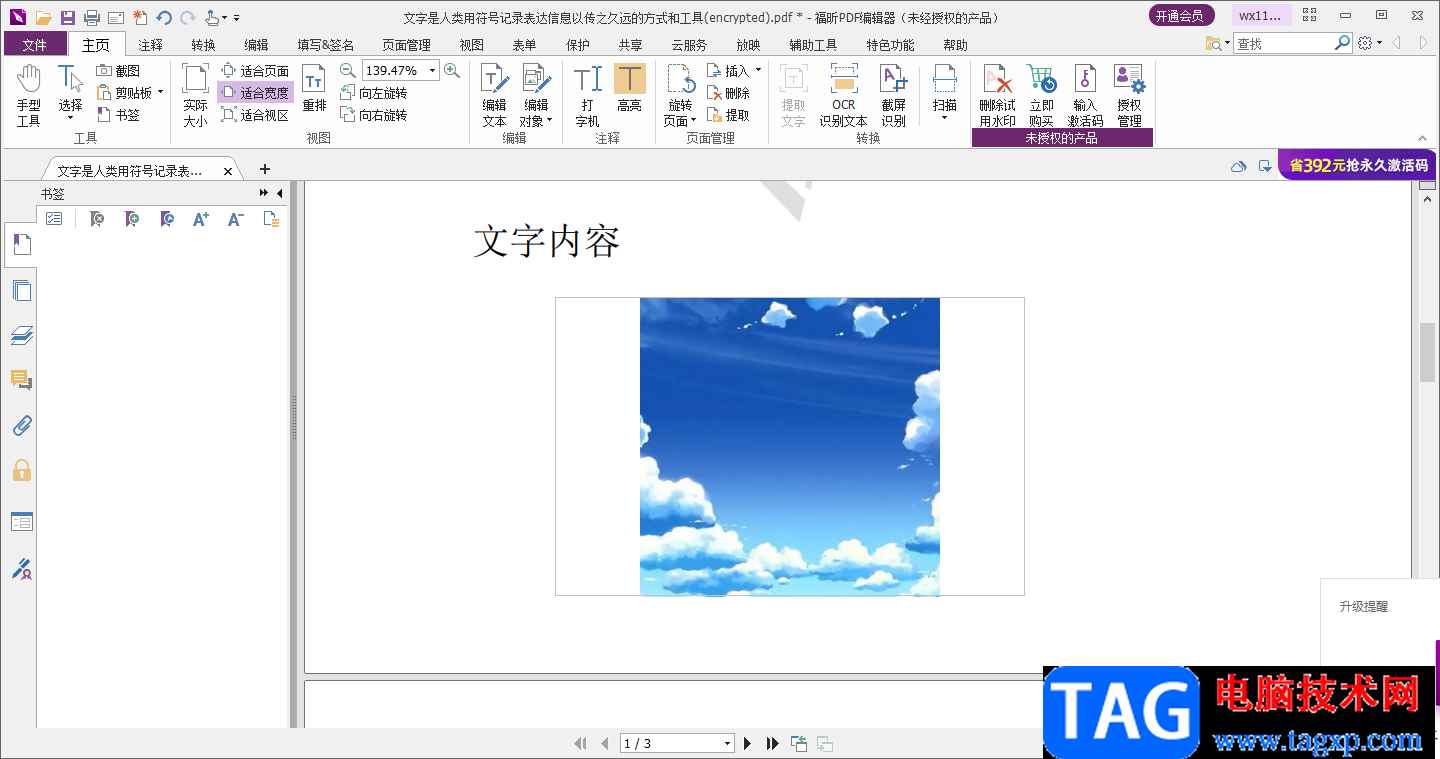Jump to last page button
Image resolution: width=1440 pixels, height=759 pixels.
pyautogui.click(x=772, y=743)
